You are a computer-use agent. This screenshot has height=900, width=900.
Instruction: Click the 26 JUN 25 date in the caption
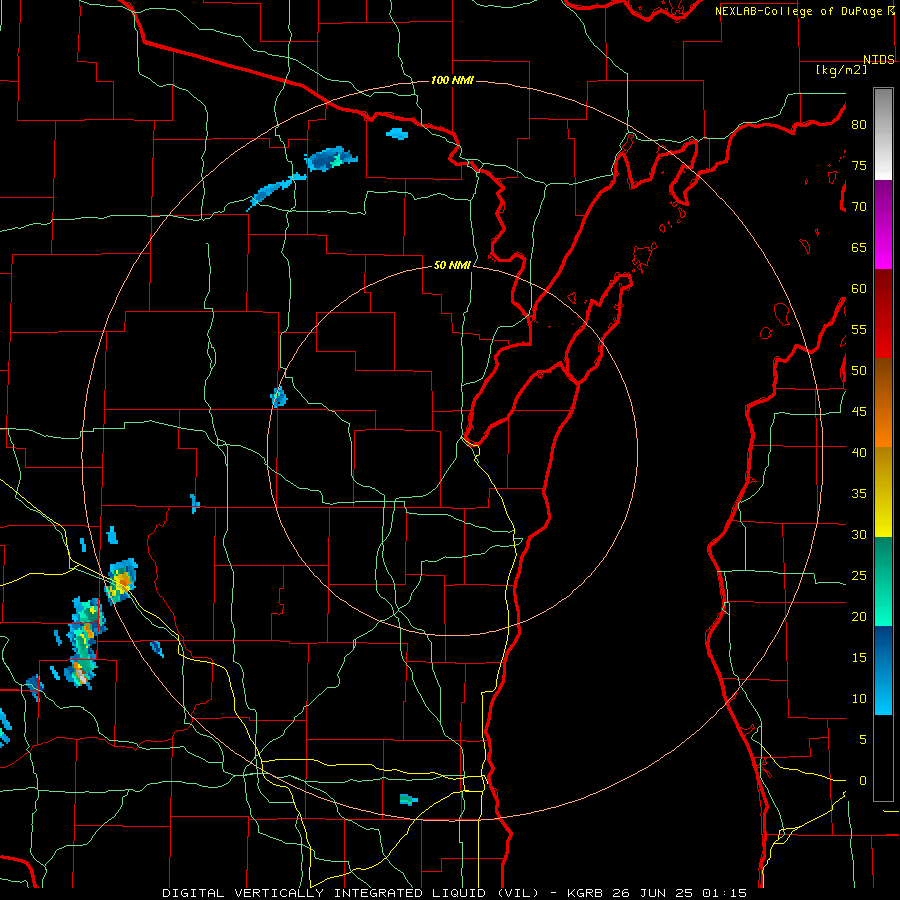[x=653, y=893]
